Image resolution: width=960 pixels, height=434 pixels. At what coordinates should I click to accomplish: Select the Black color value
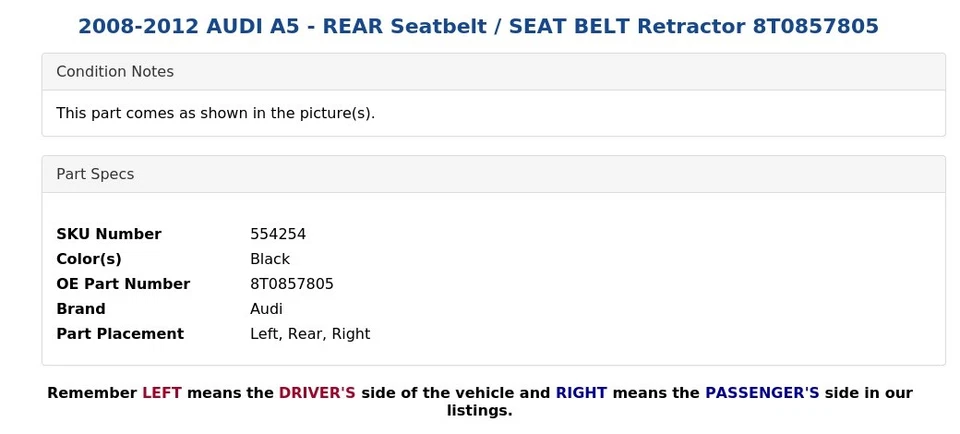270,259
